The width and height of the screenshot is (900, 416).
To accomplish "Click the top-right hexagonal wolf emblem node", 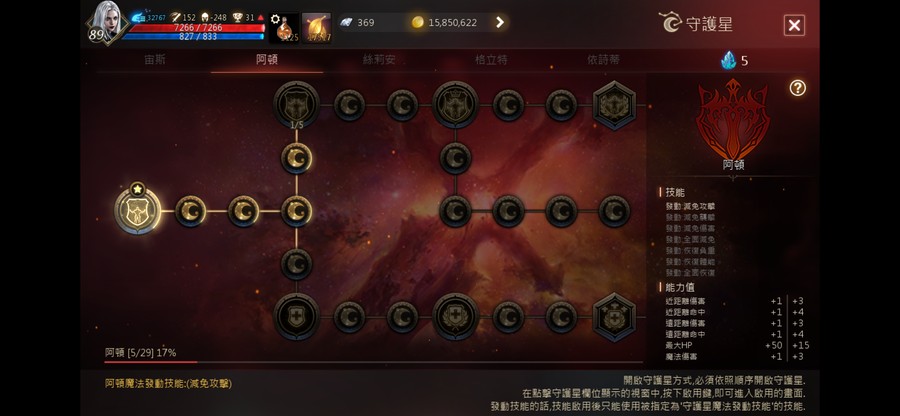I will click(x=614, y=105).
